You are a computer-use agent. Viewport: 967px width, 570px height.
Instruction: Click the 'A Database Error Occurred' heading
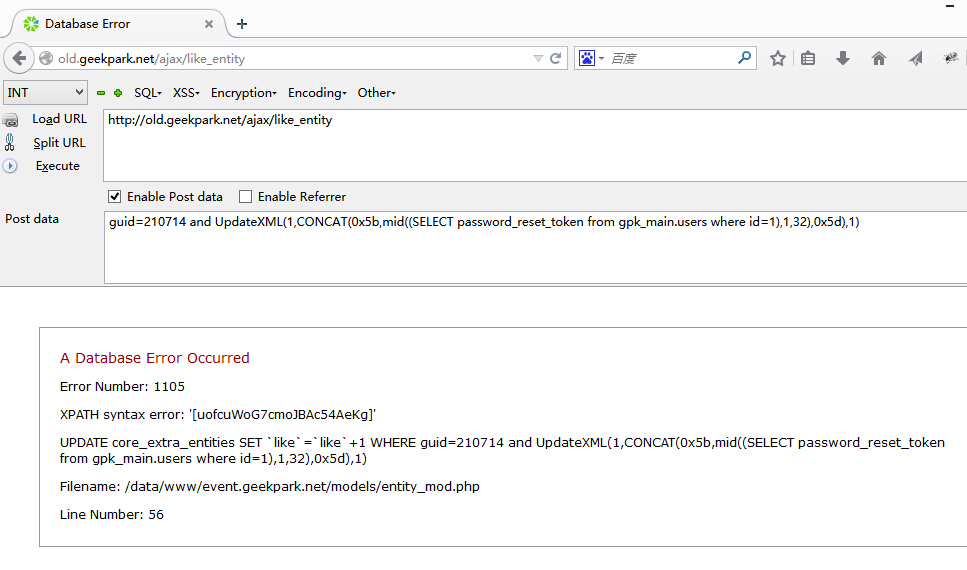(x=155, y=358)
